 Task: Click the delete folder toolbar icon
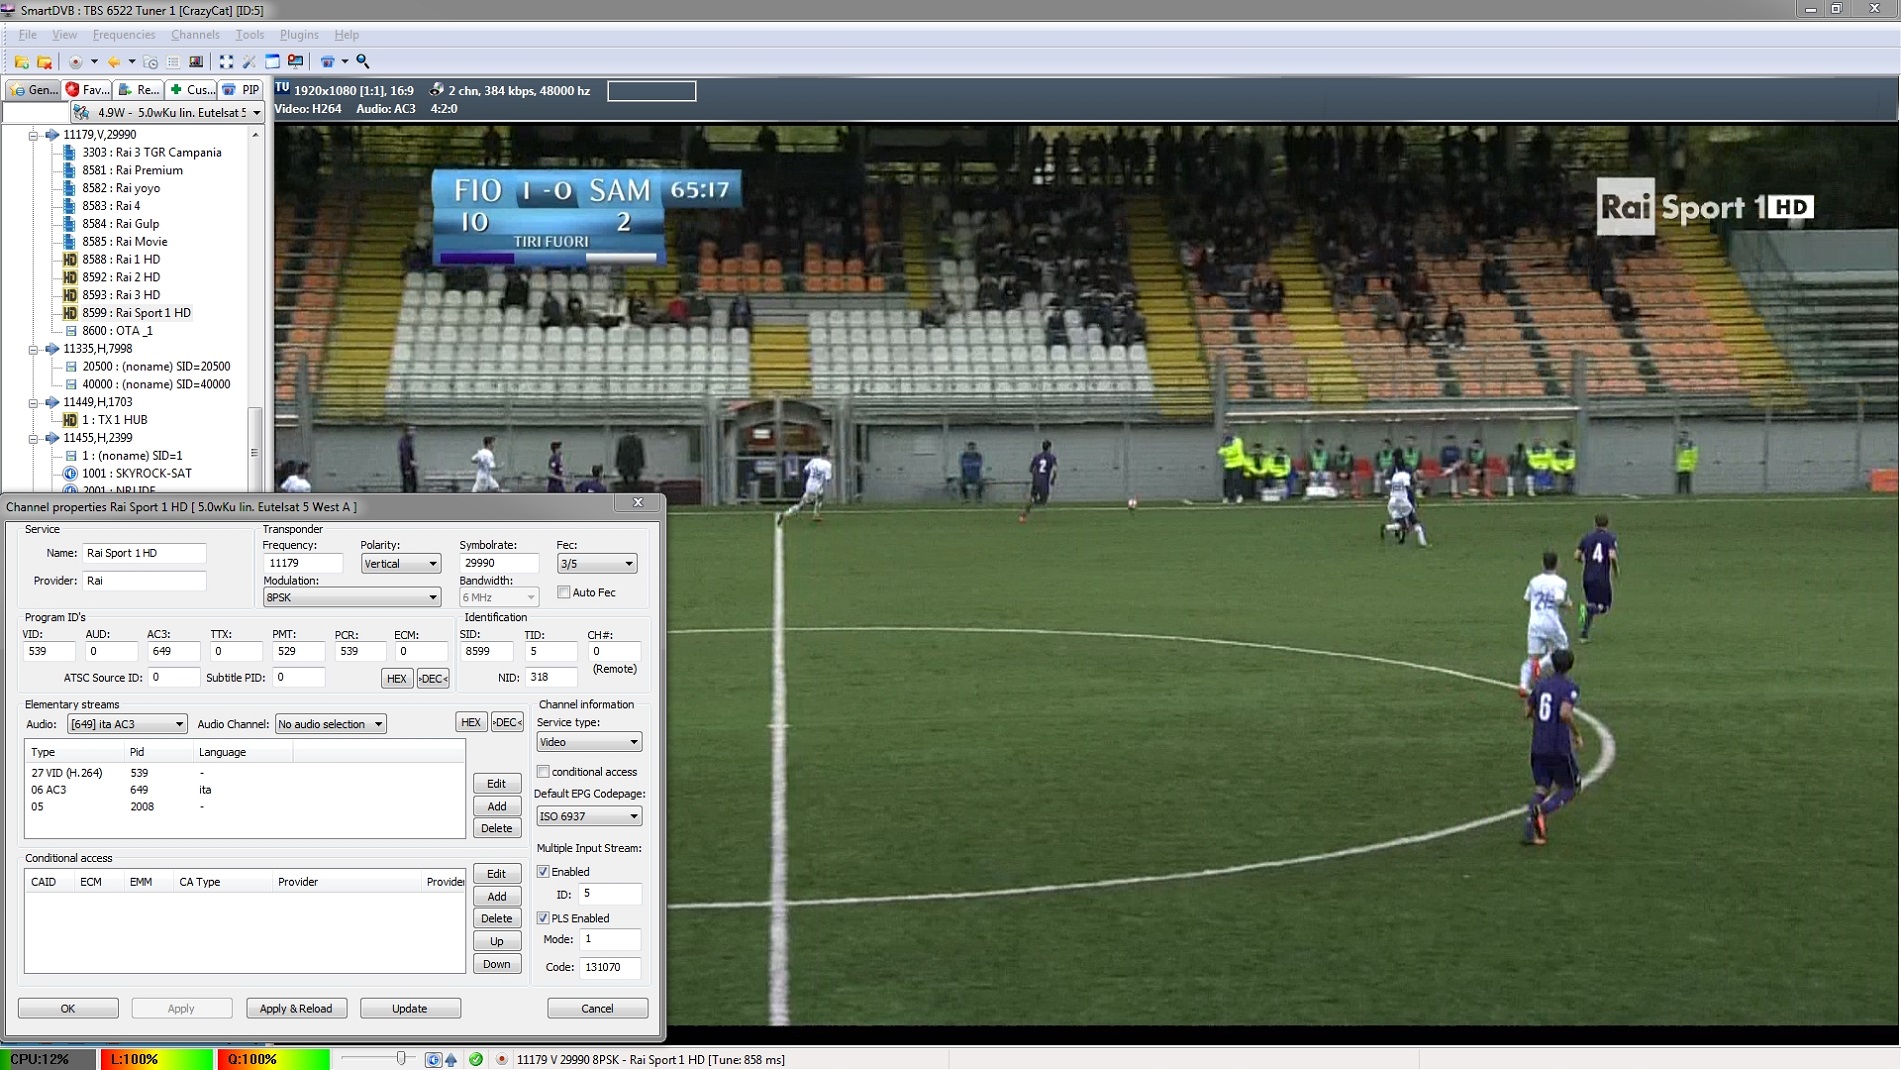click(44, 62)
